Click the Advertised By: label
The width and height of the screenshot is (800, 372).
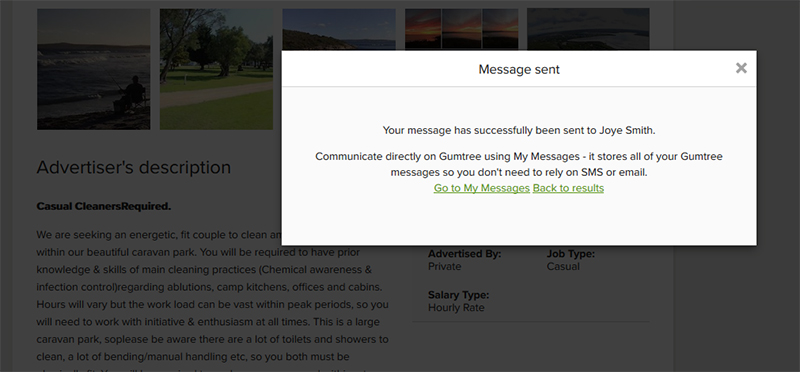coord(464,254)
